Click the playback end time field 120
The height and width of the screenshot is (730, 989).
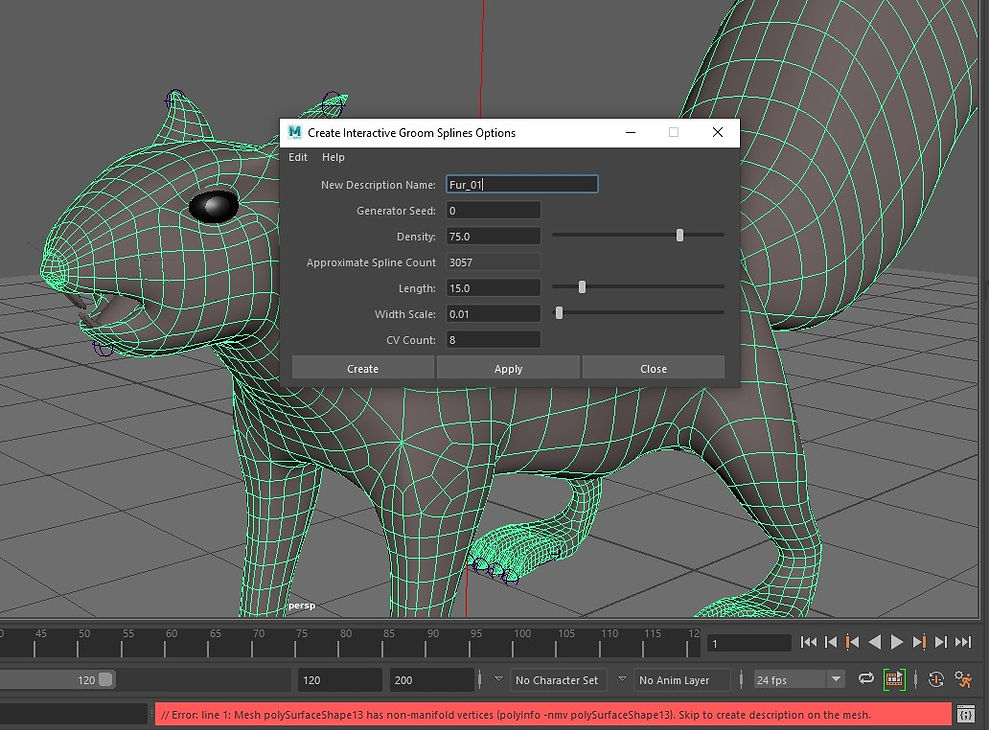339,680
